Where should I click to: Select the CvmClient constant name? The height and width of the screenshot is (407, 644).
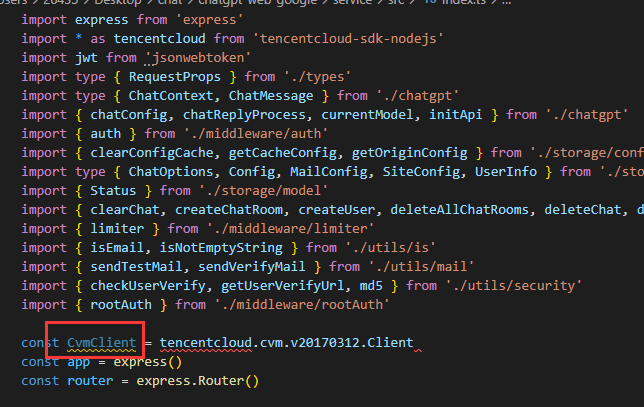[101, 343]
